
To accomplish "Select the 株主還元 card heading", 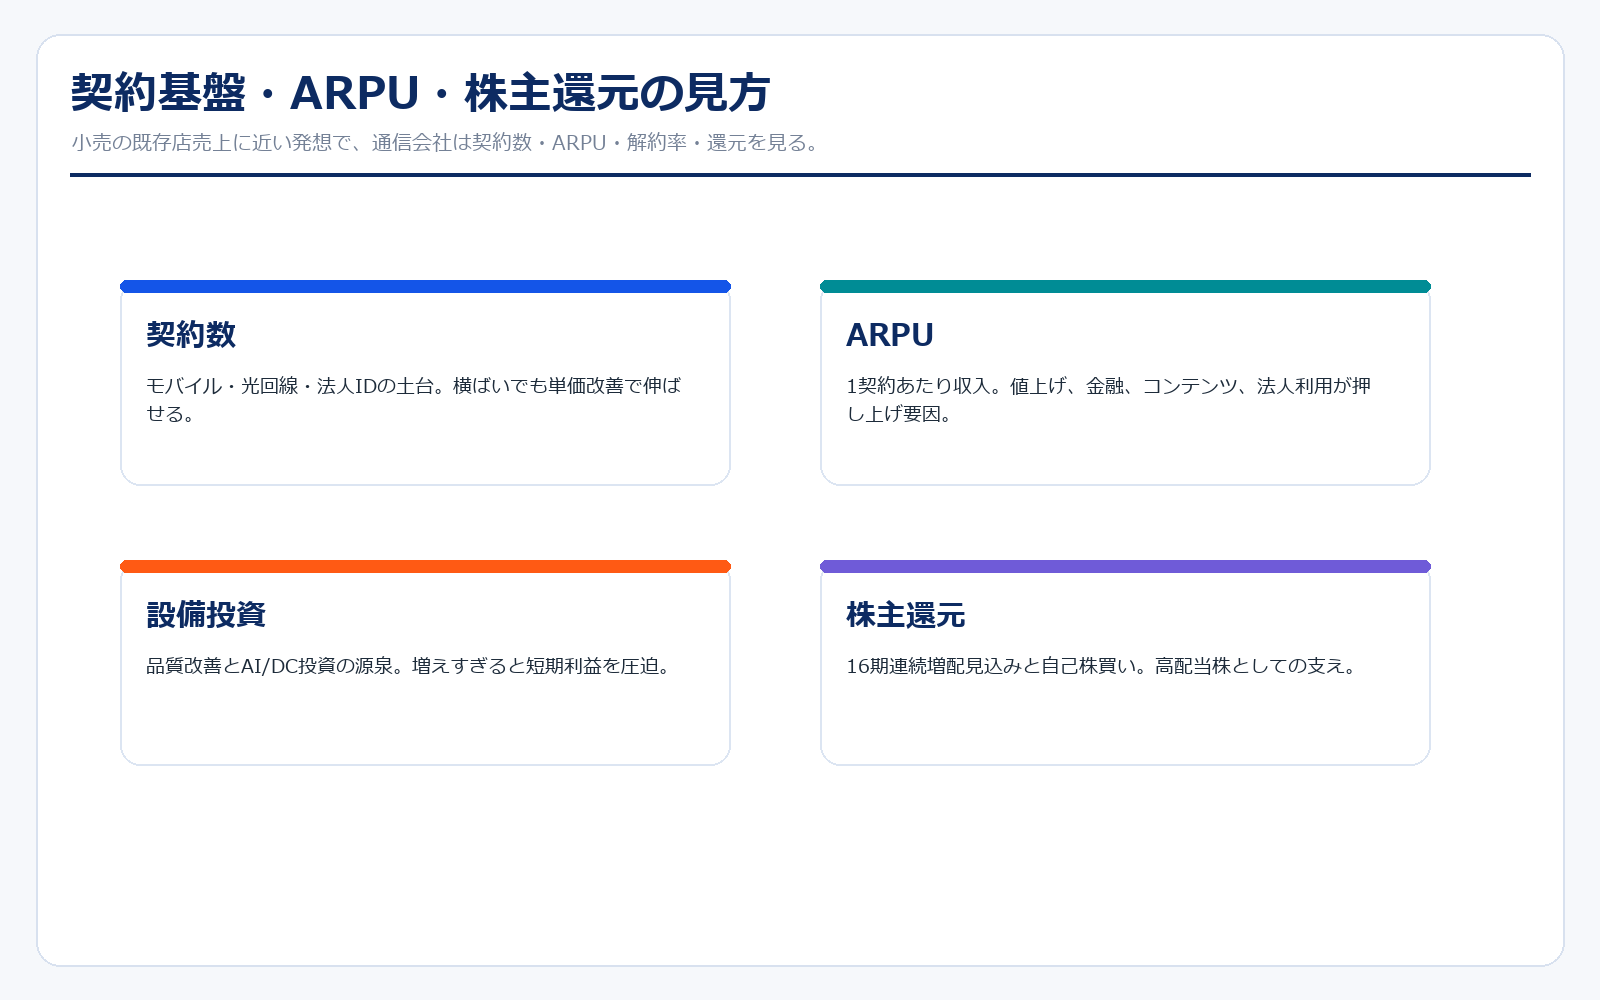I will [x=906, y=615].
